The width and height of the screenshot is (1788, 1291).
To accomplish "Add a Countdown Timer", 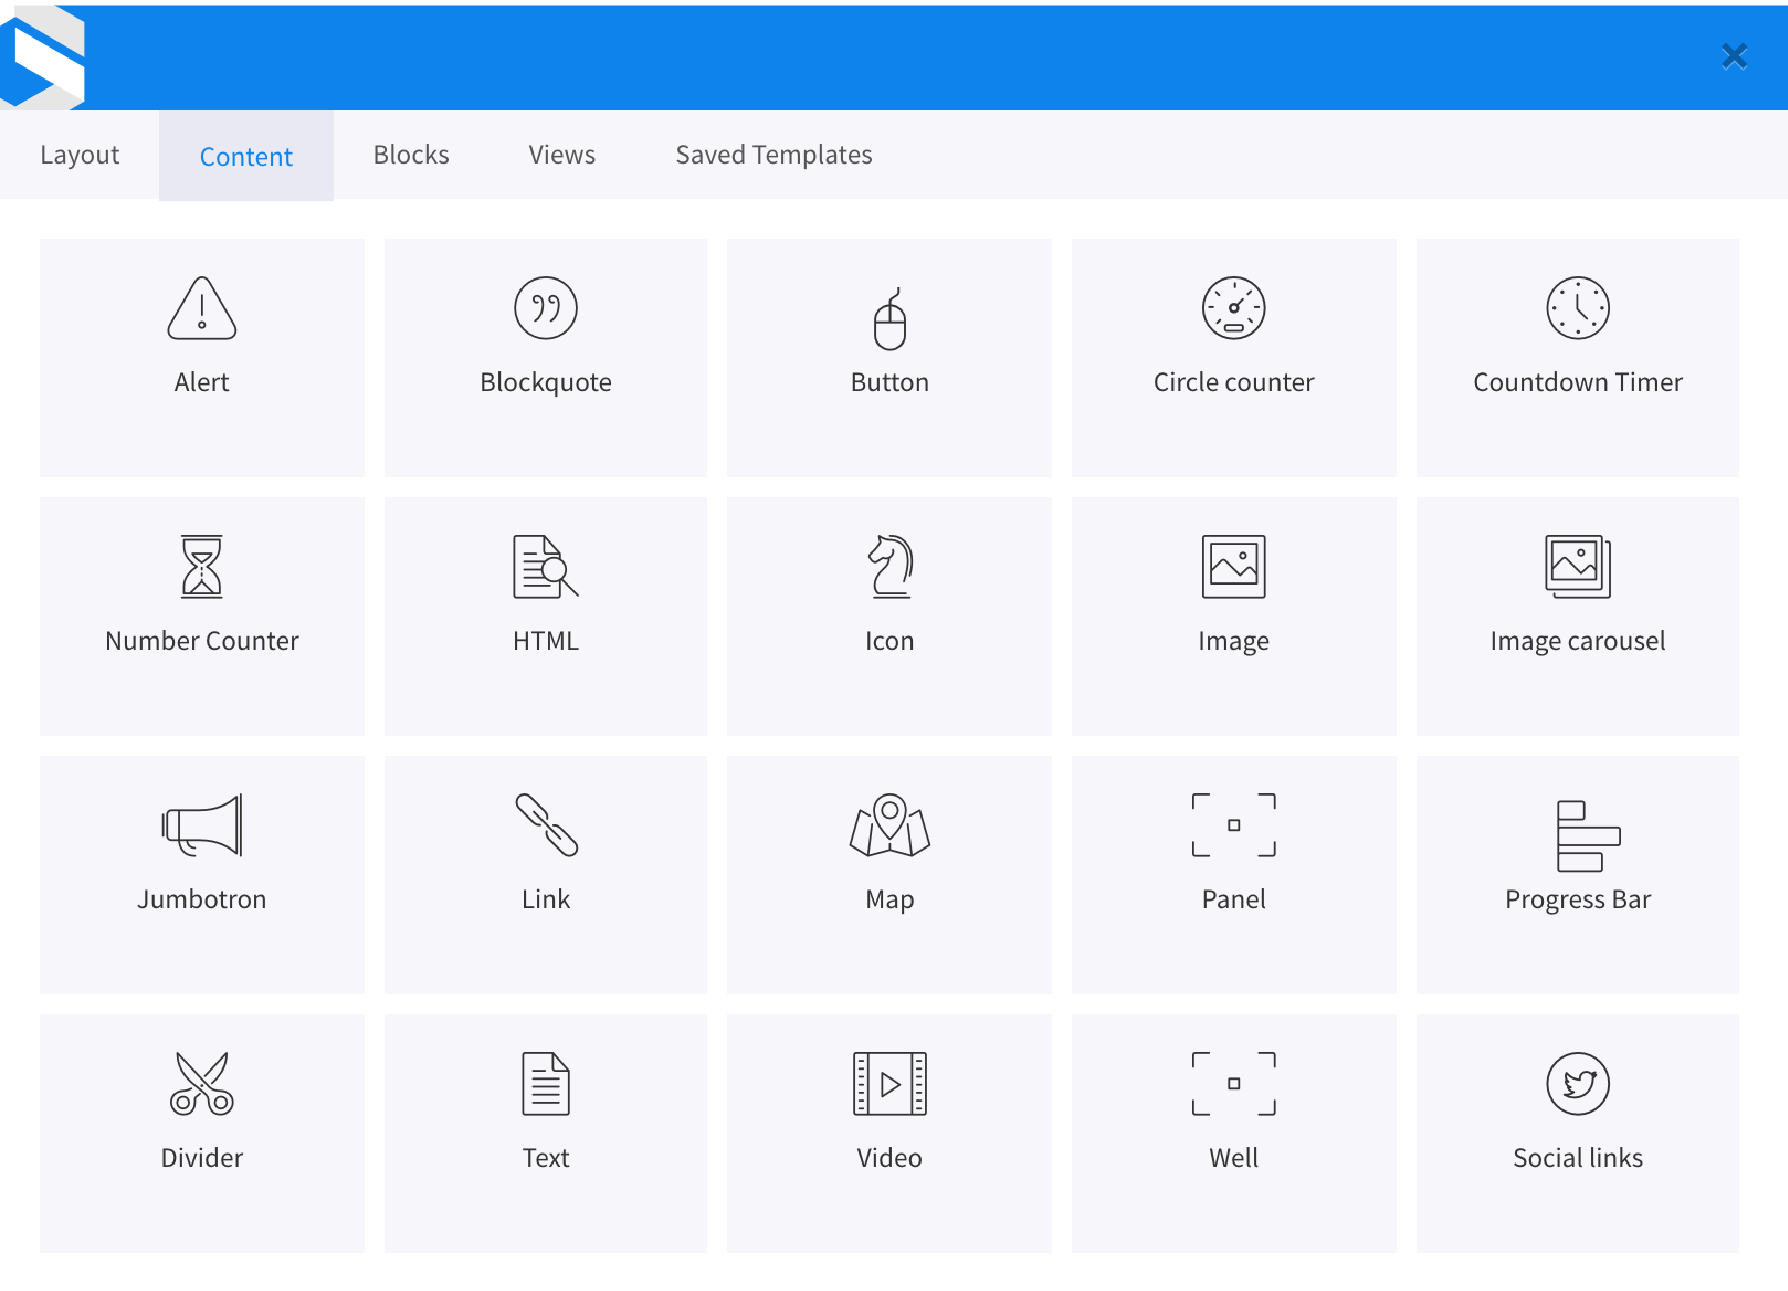I will (1577, 357).
